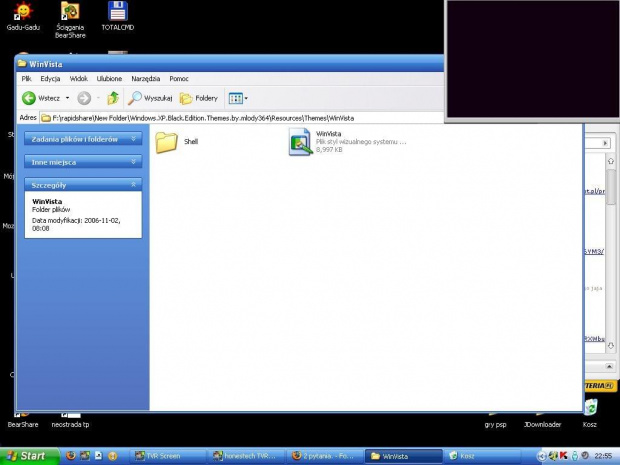Switch to WinVista taskbar button
620x465 pixels.
[403, 456]
